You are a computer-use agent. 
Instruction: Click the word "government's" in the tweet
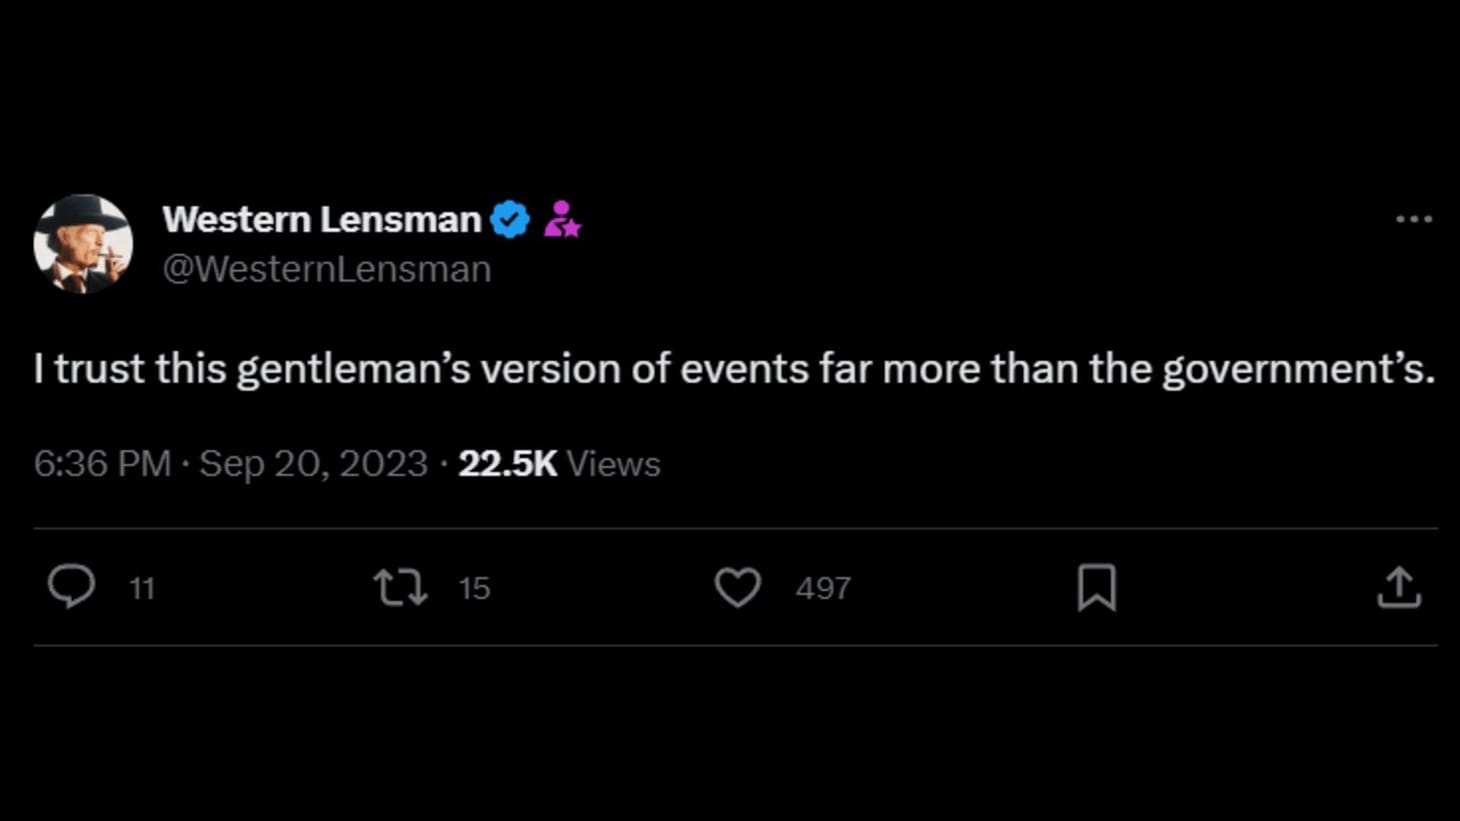click(x=1297, y=369)
